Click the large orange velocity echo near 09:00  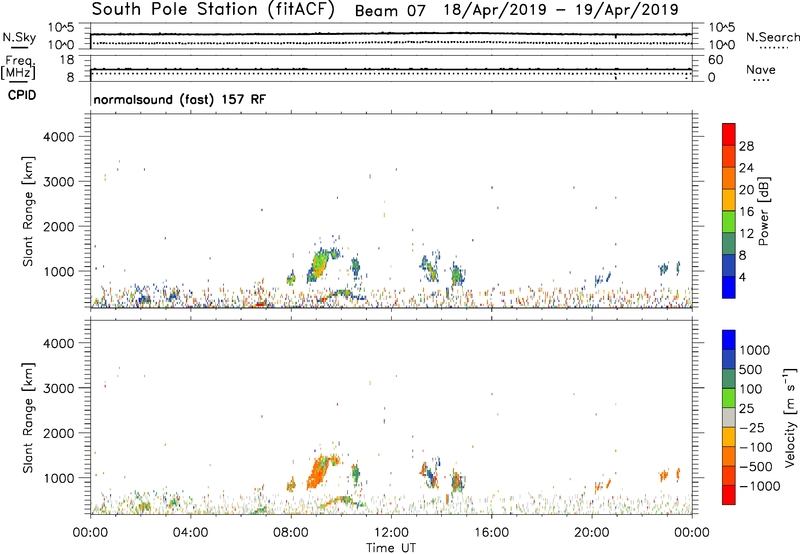[x=319, y=472]
